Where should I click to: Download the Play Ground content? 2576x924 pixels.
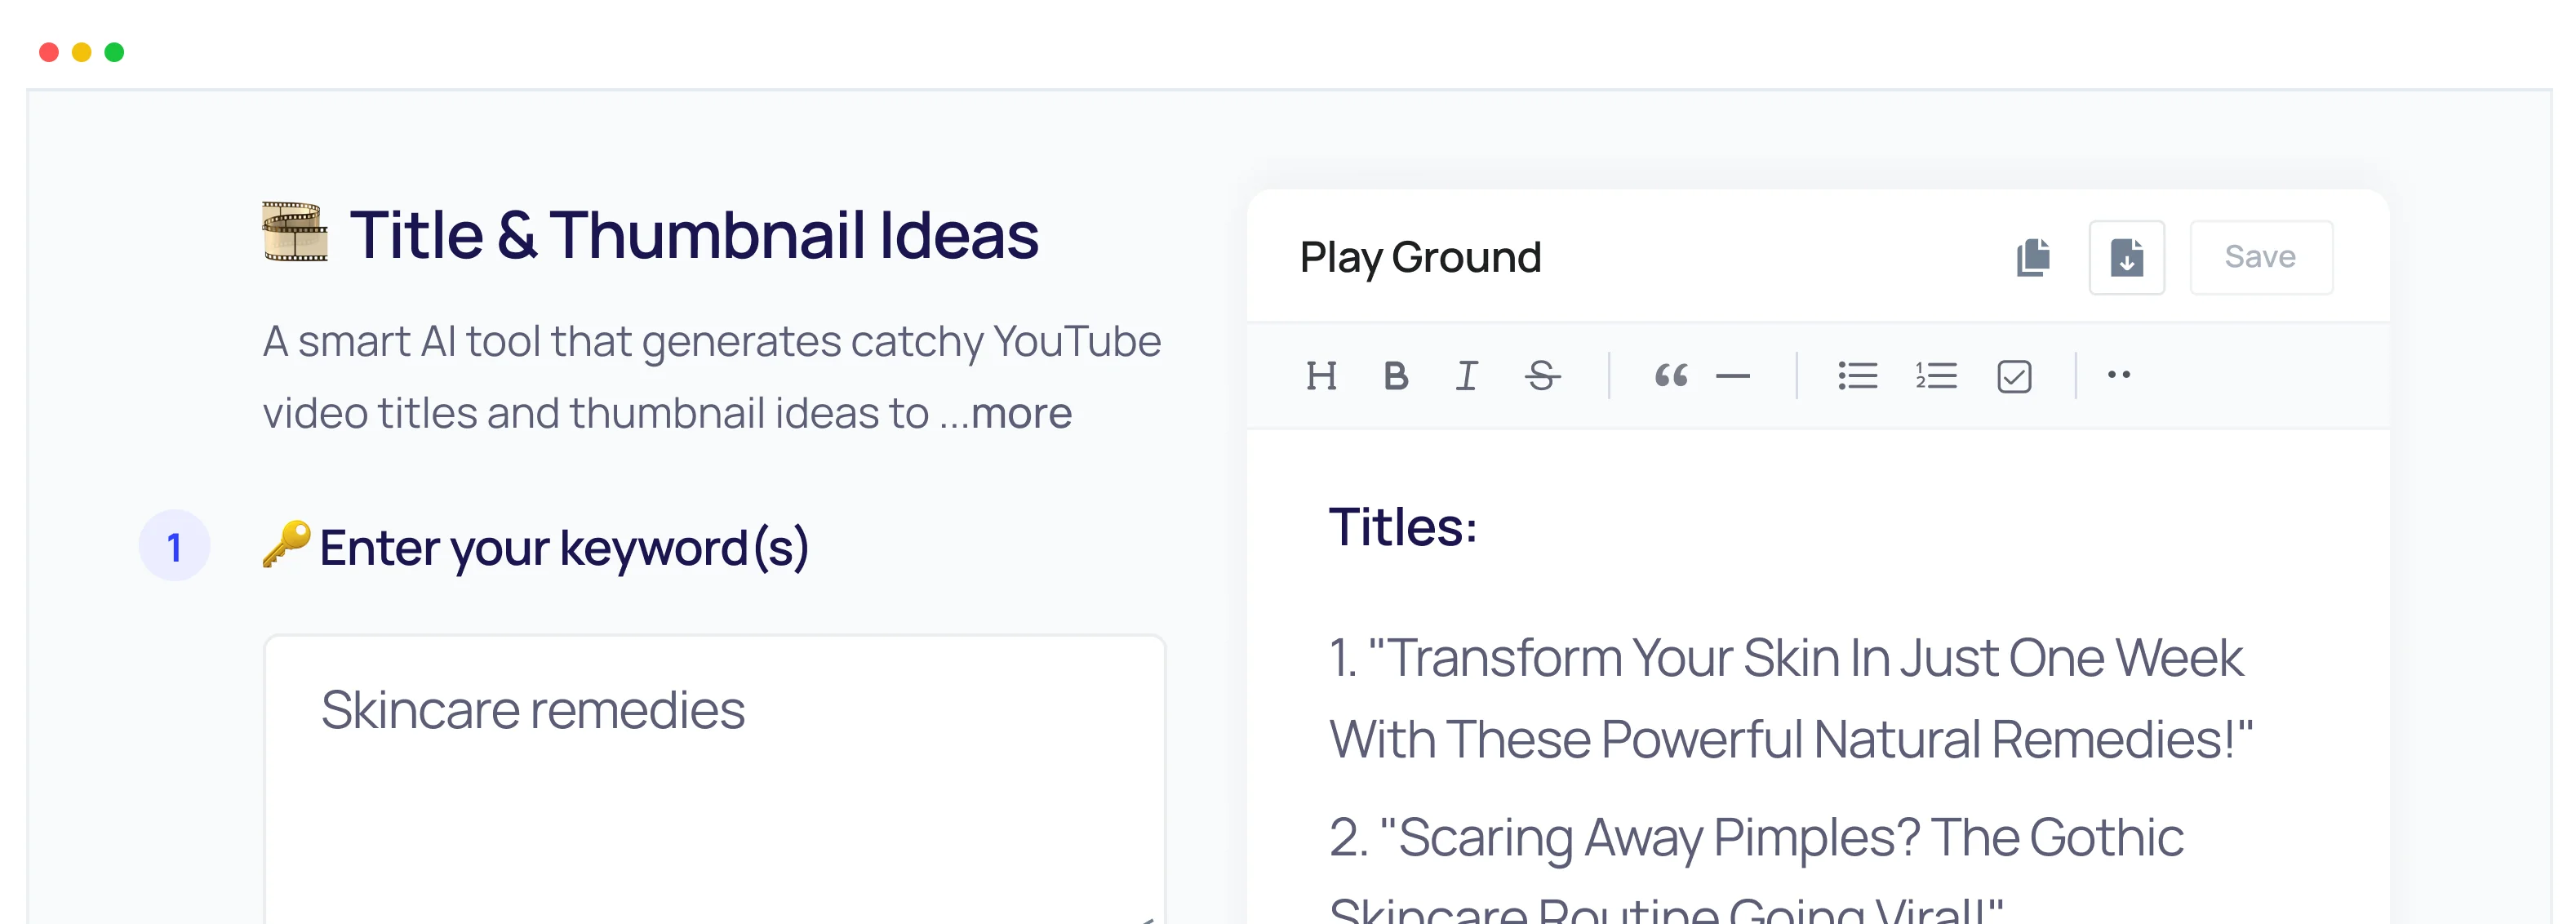(x=2126, y=257)
